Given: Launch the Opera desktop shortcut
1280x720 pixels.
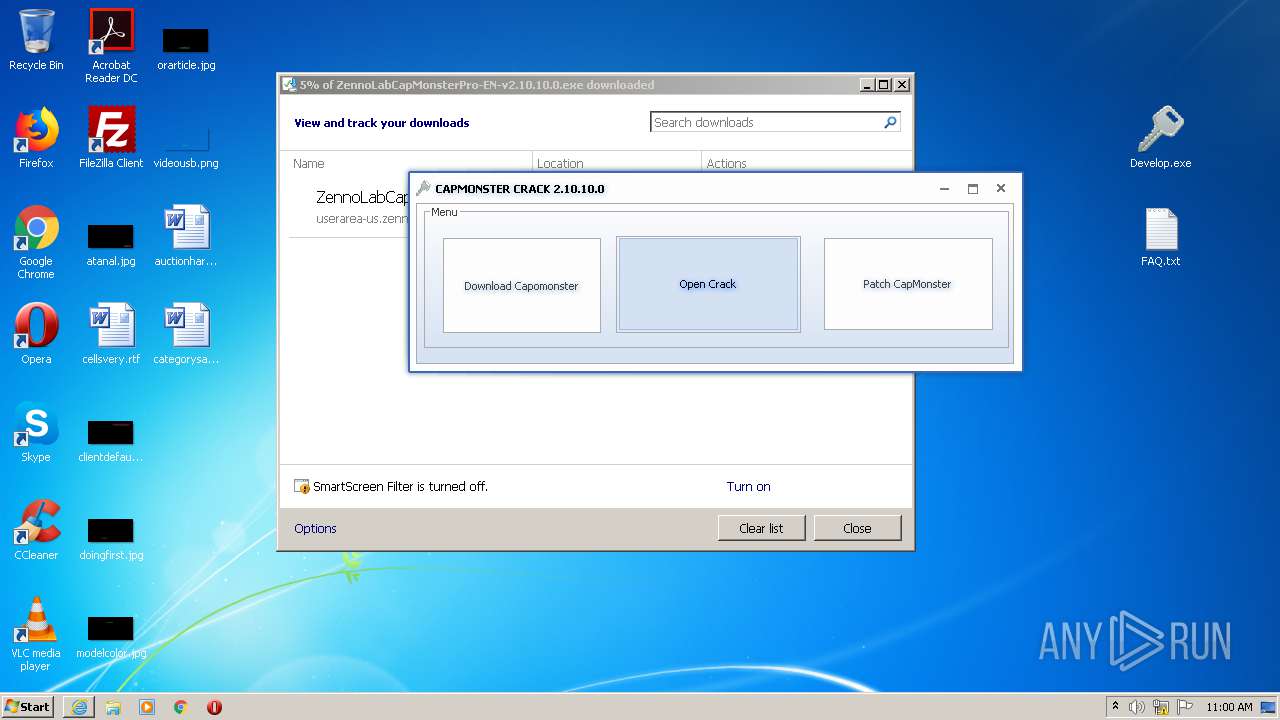Looking at the screenshot, I should pyautogui.click(x=36, y=334).
